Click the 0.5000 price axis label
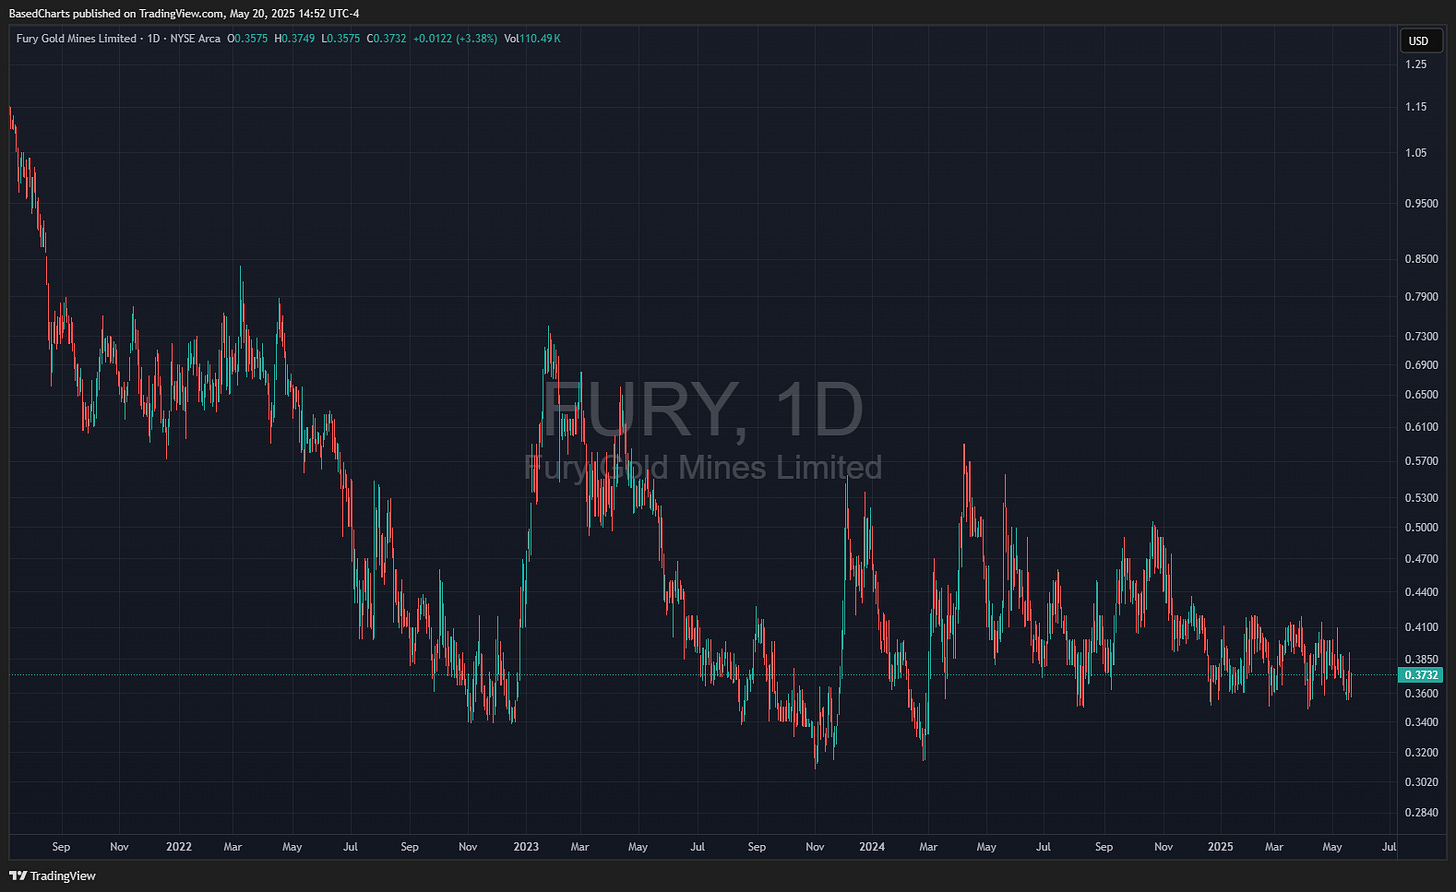 pyautogui.click(x=1421, y=527)
